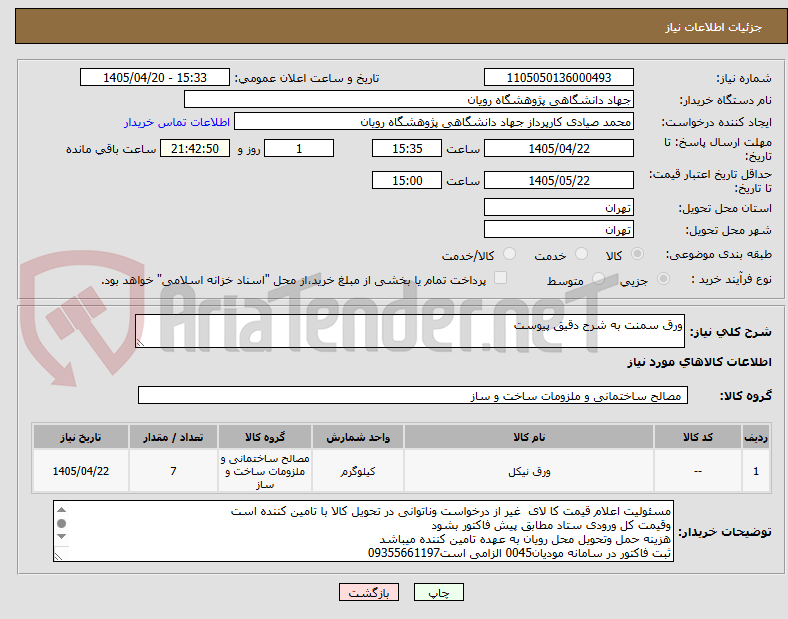The height and width of the screenshot is (619, 788).
Task: Click the تعداد / مقدار column header
Action: point(173,437)
